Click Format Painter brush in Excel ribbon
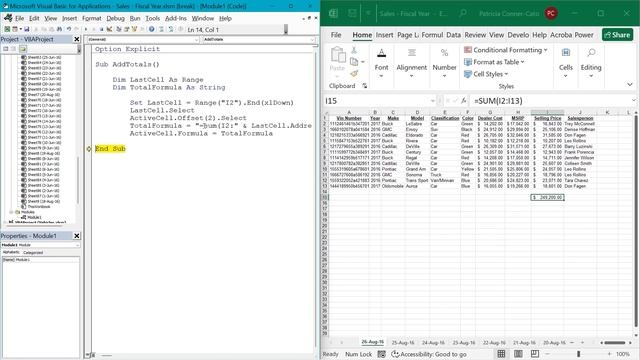 (x=354, y=74)
